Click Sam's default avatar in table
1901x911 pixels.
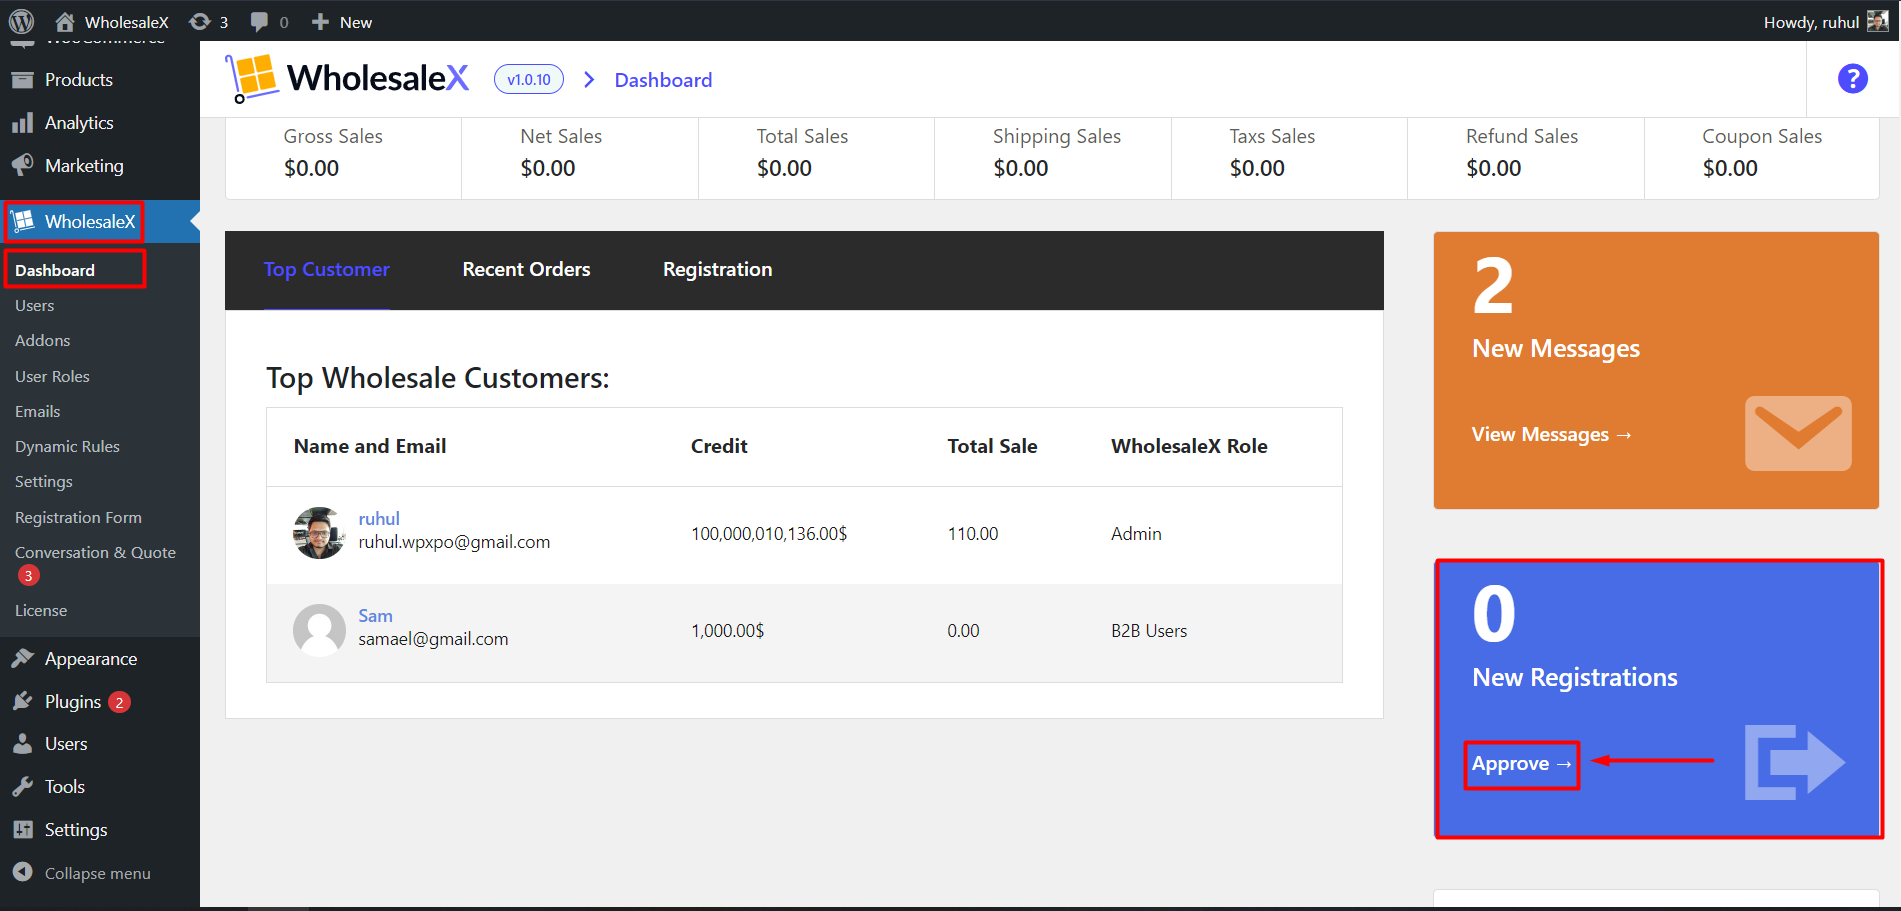tap(319, 630)
